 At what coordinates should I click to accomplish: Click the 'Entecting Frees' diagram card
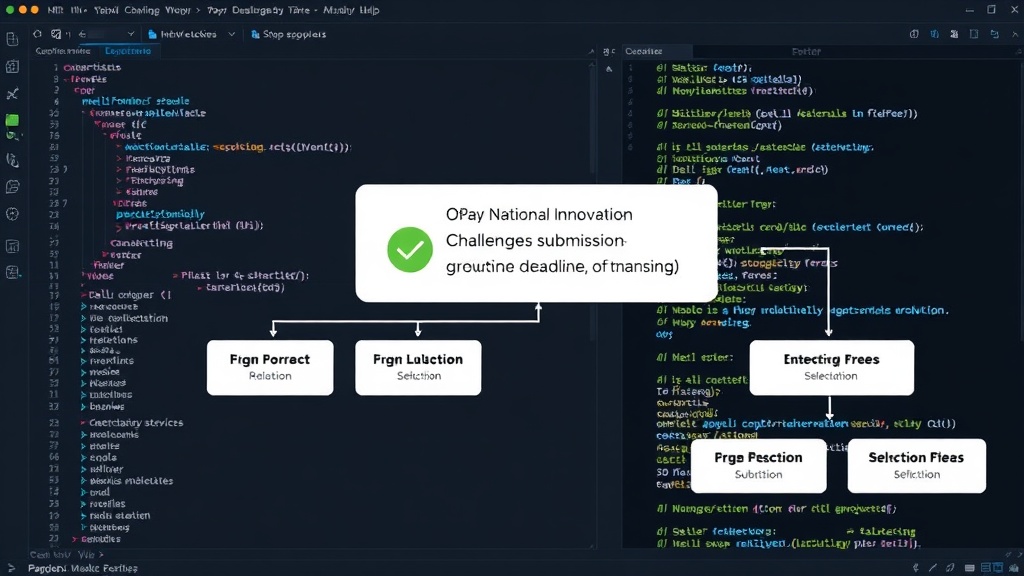831,367
